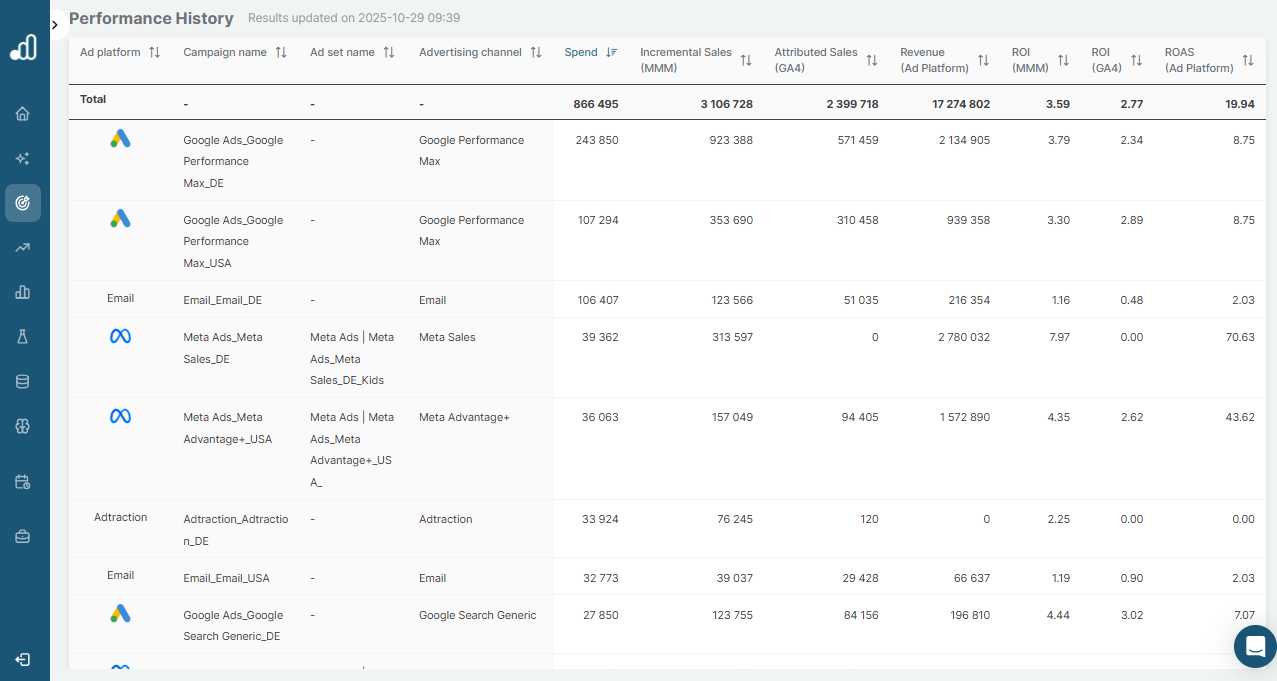Sort by Incremental Sales (MMM) column
The height and width of the screenshot is (681, 1277).
[746, 60]
